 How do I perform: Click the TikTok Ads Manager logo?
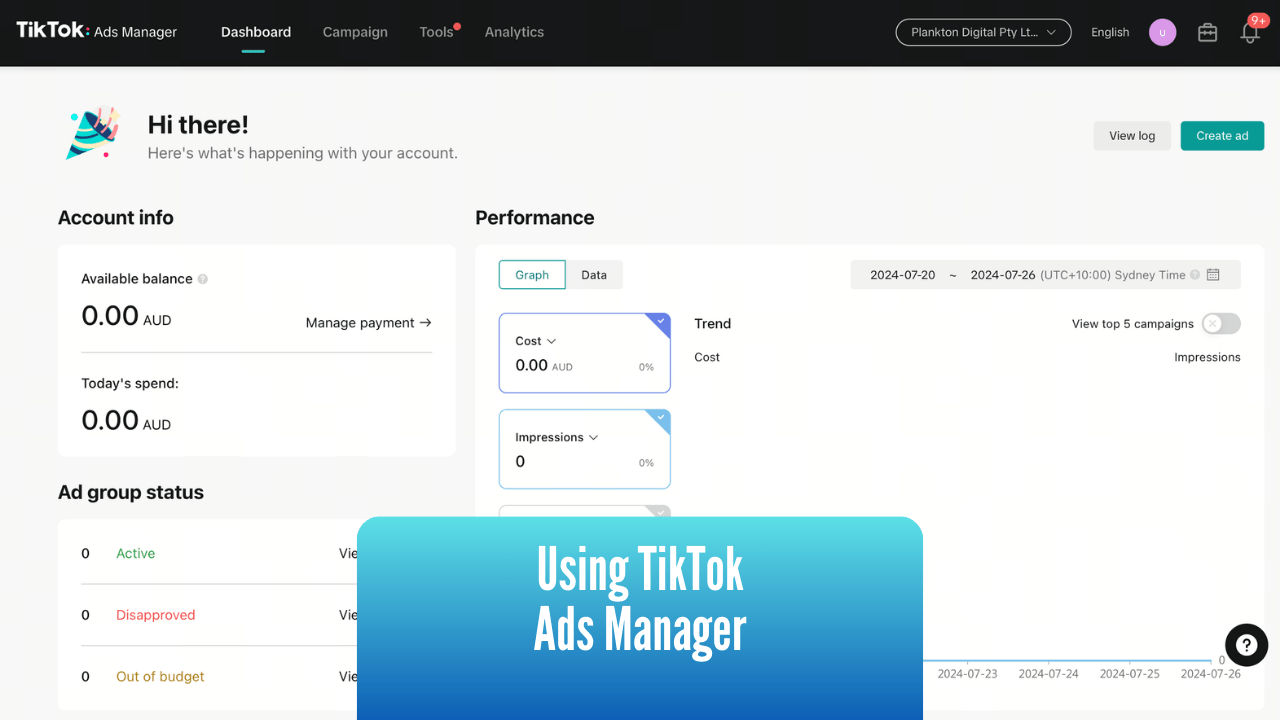click(95, 31)
